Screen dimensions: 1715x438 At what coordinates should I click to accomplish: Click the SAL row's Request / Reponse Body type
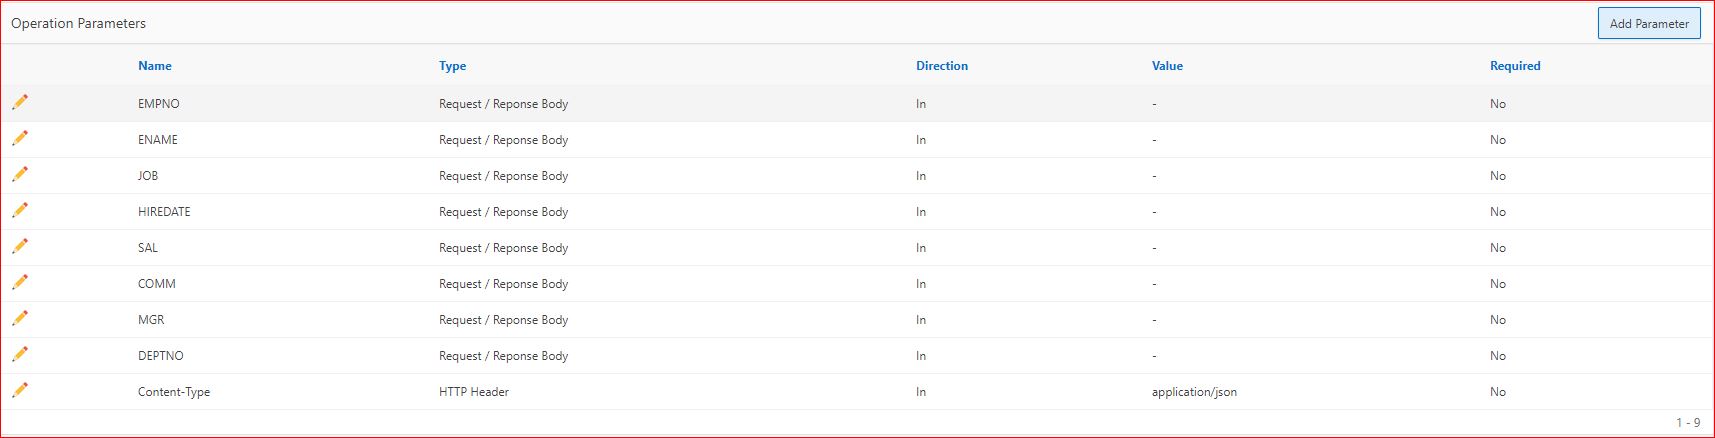[x=503, y=248]
